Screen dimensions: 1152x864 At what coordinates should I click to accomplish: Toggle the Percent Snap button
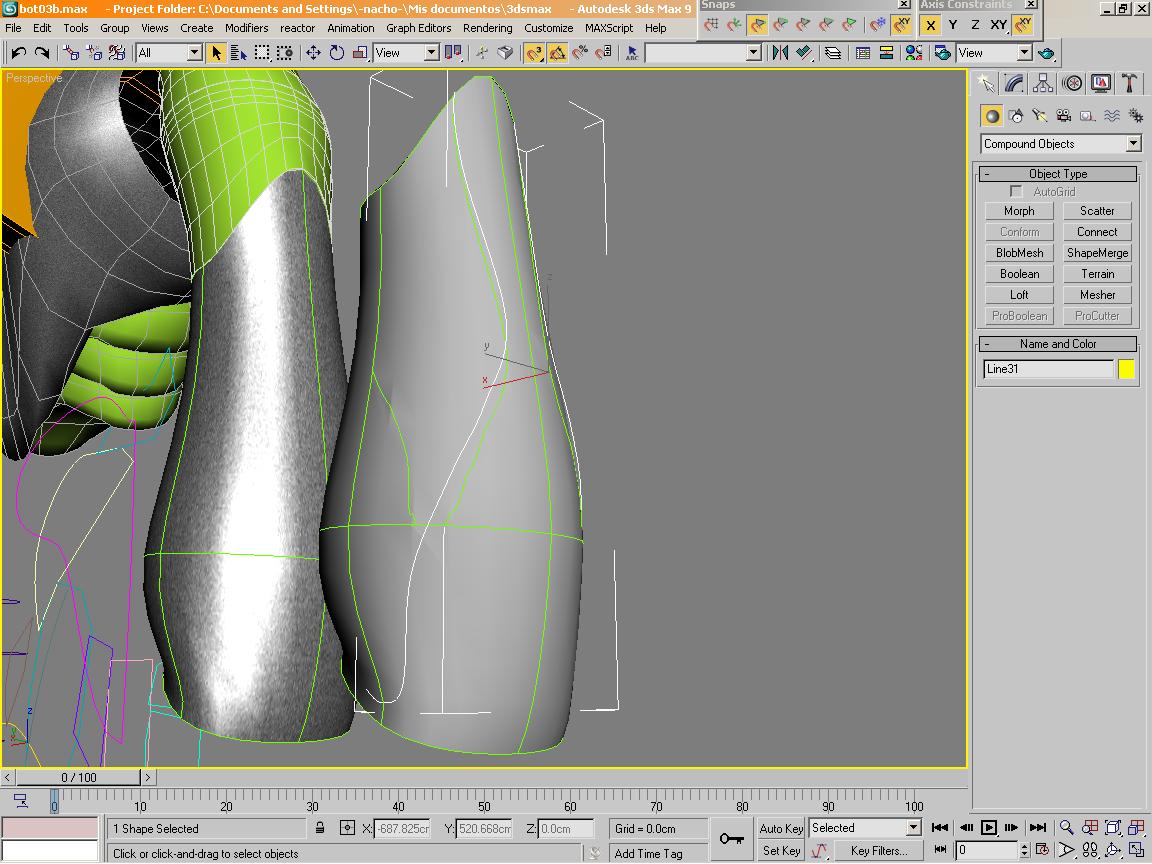click(x=580, y=53)
